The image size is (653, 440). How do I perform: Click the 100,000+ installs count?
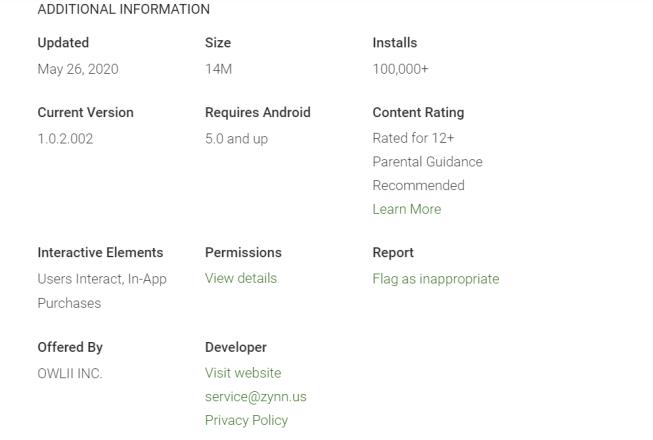click(400, 69)
